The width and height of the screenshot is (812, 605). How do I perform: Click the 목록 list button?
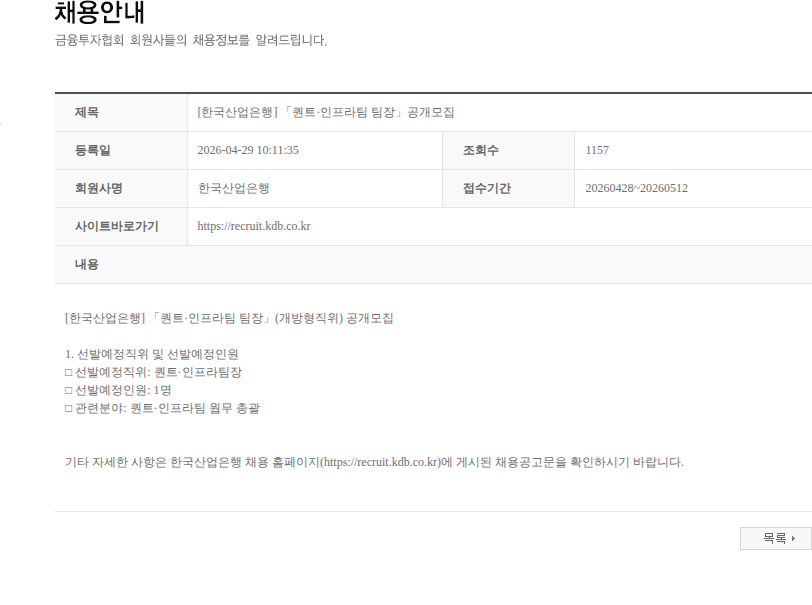pos(775,538)
